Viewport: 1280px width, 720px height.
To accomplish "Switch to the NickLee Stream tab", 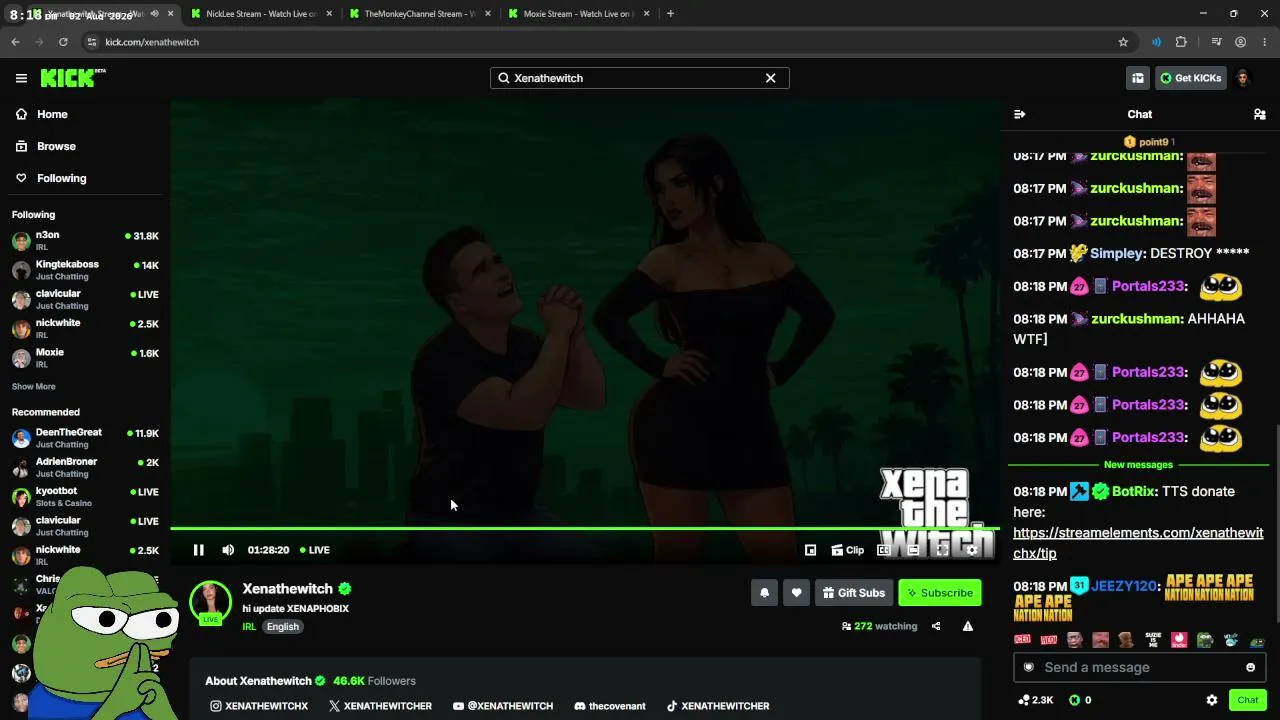I will pyautogui.click(x=261, y=14).
